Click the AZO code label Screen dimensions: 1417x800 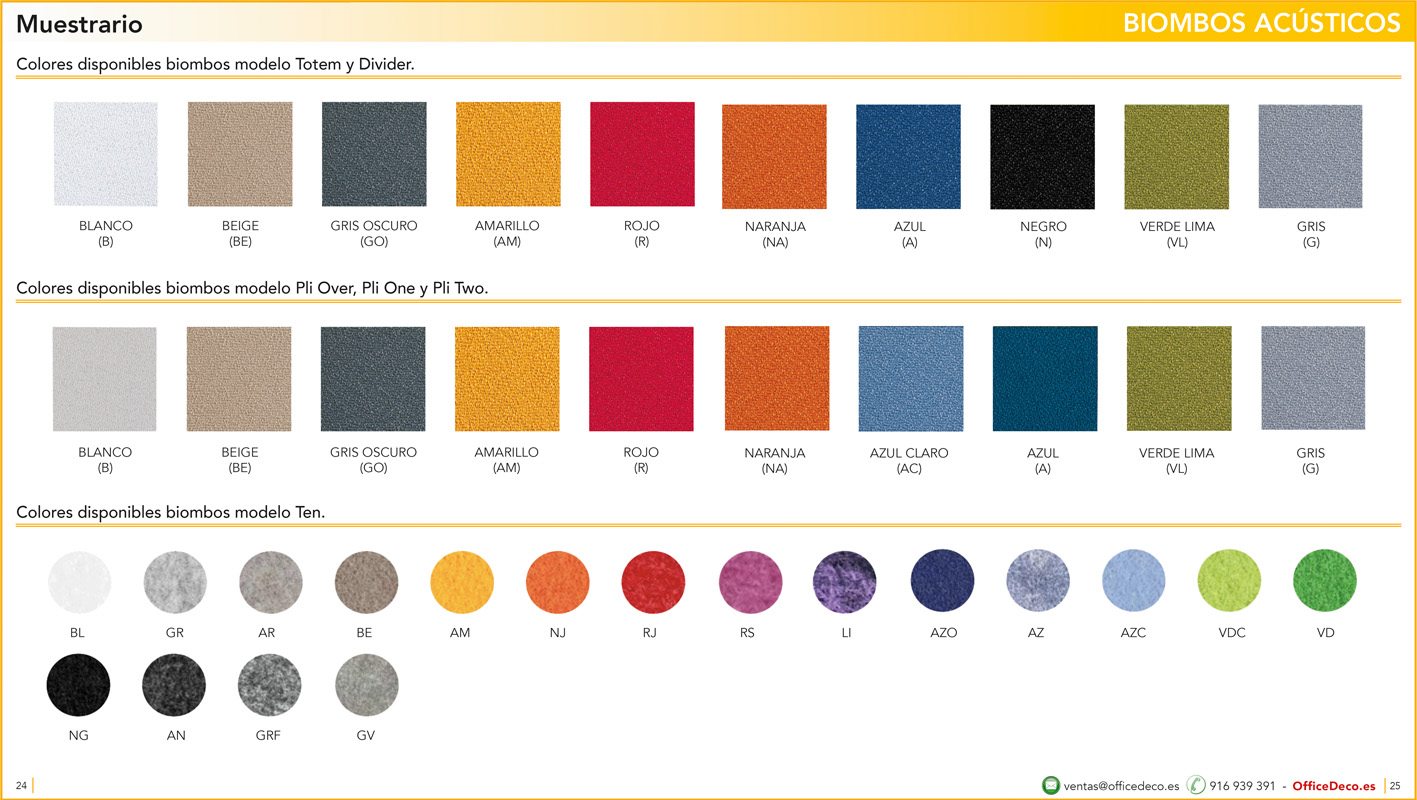(x=944, y=633)
